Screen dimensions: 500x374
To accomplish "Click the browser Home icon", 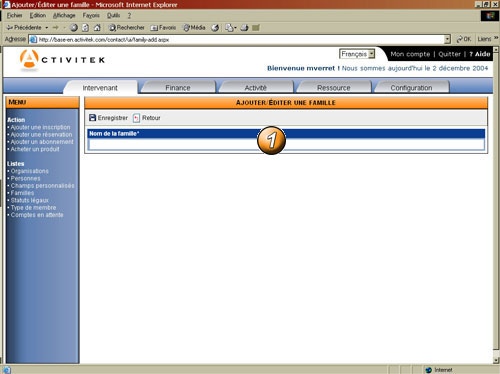I will [x=97, y=28].
